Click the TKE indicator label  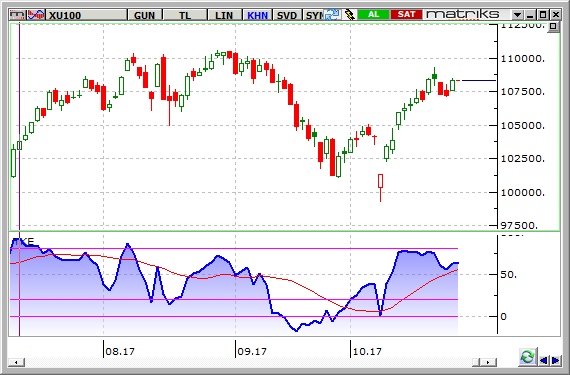pyautogui.click(x=23, y=242)
